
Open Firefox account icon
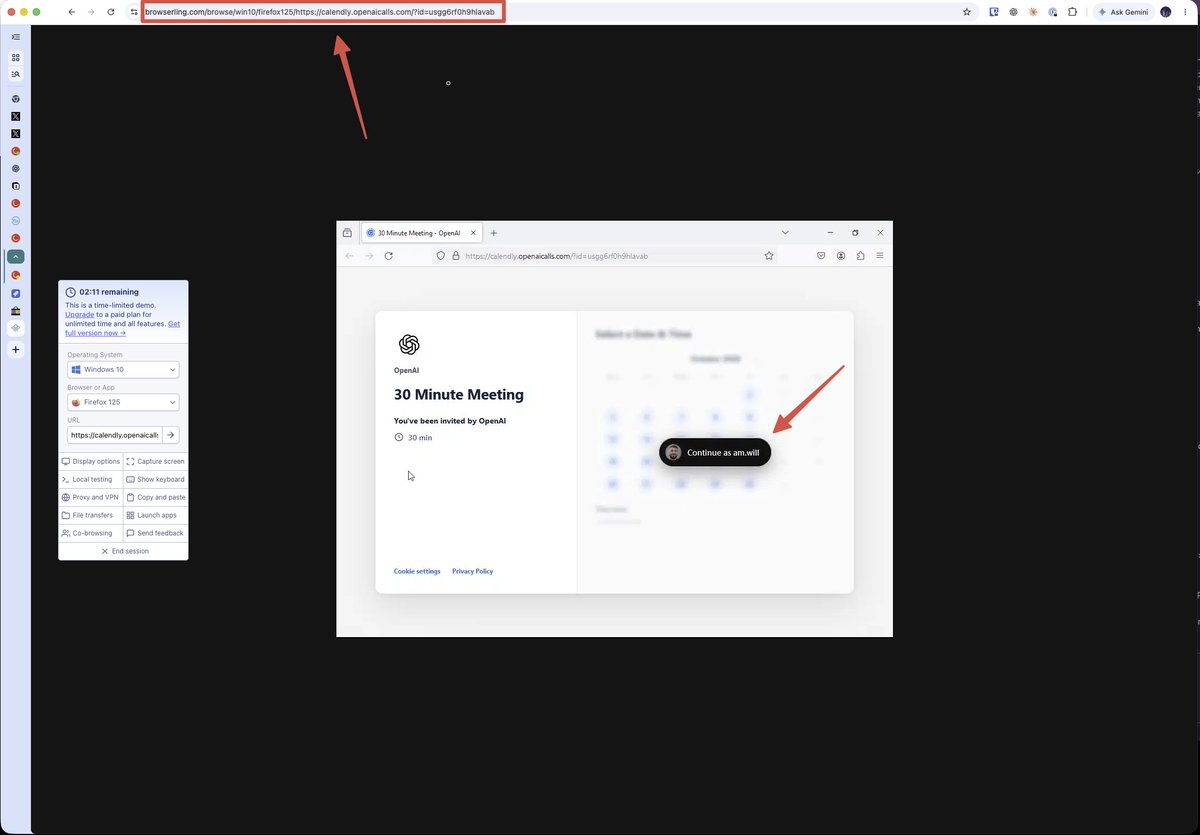click(x=841, y=256)
